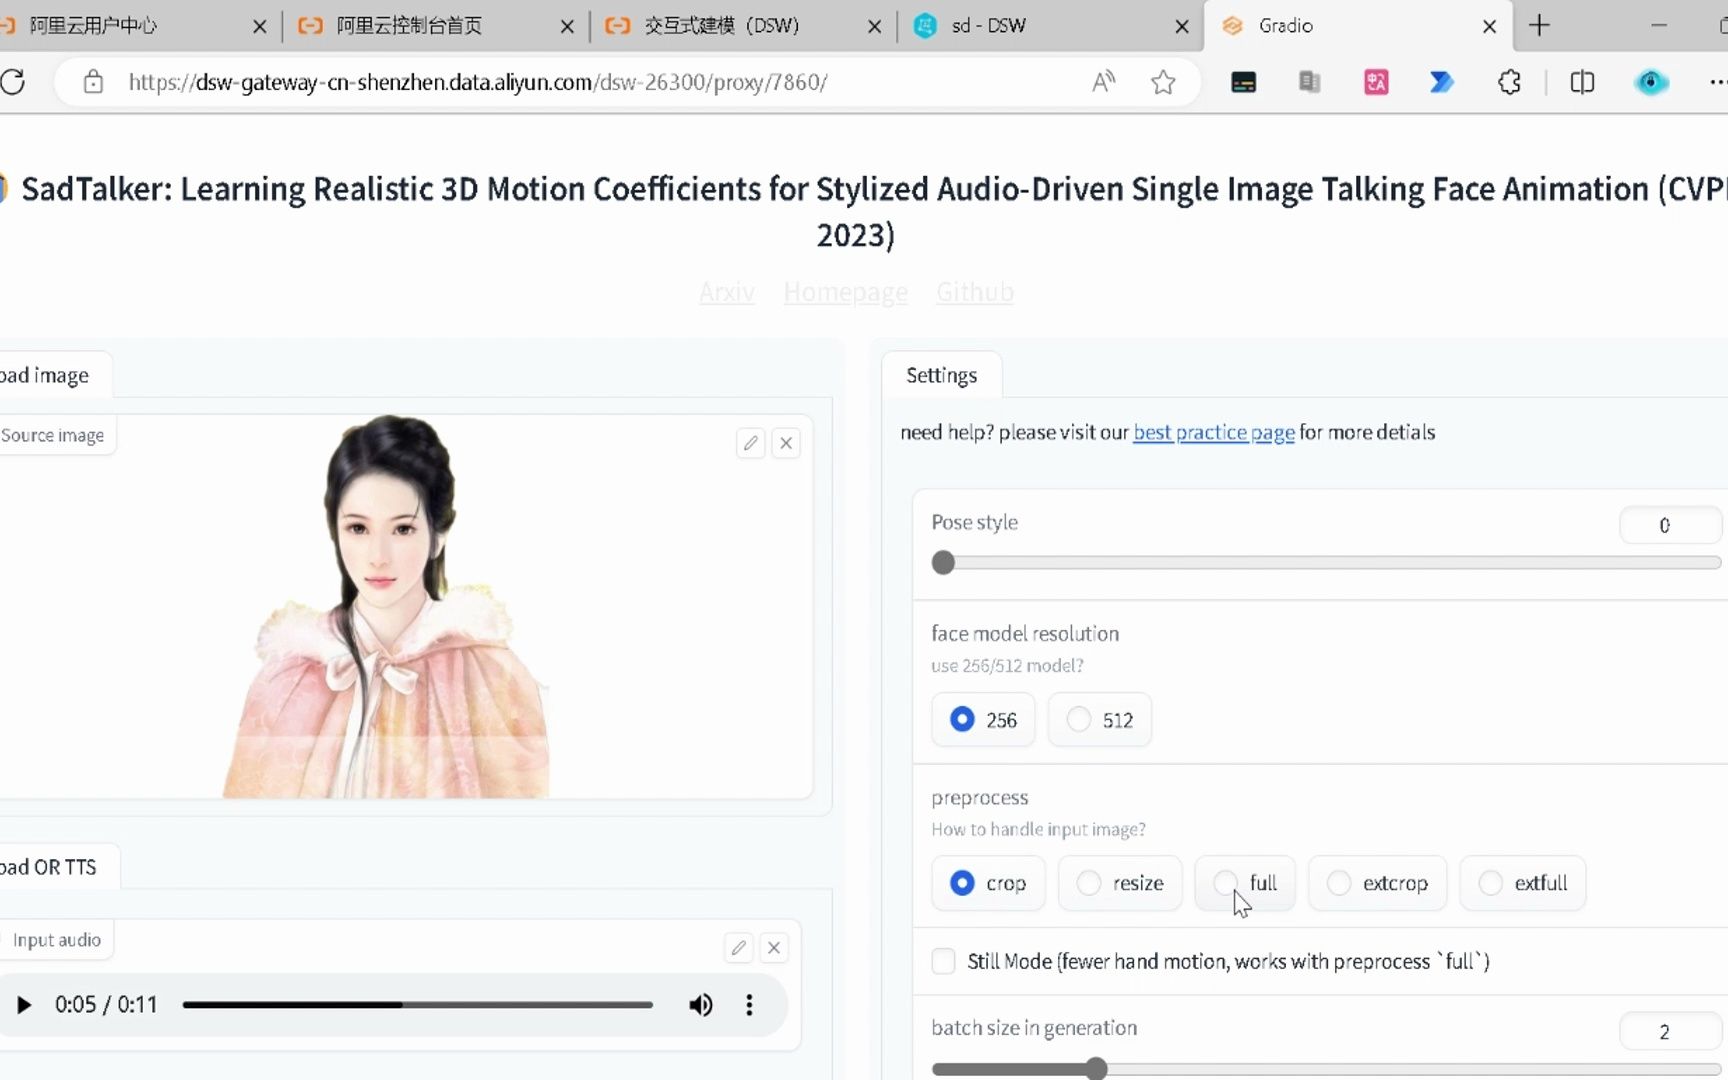Screen dimensions: 1728x1080
Task: Click the uploaded source portrait image
Action: click(386, 607)
